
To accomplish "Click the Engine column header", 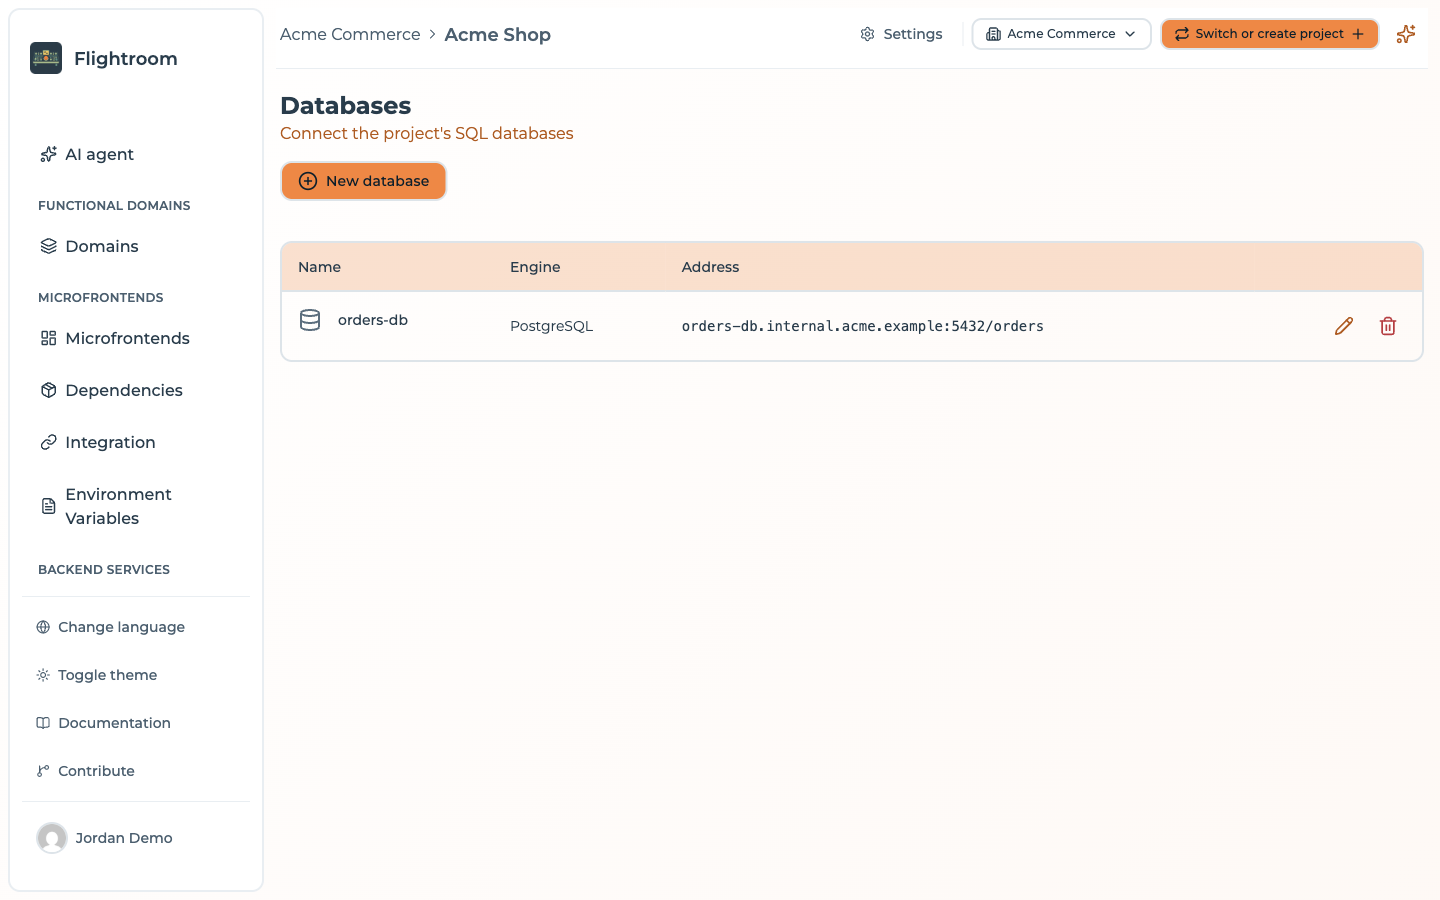I will (x=535, y=267).
